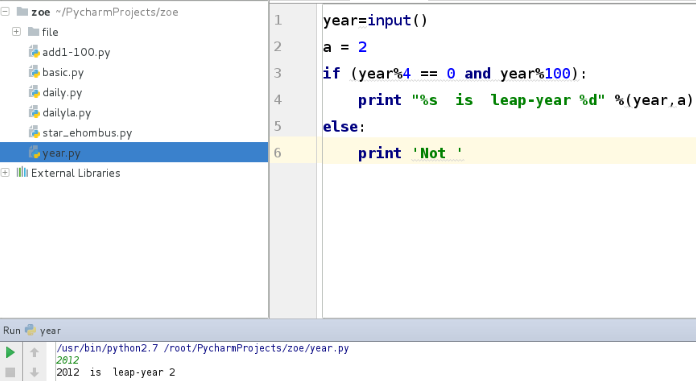This screenshot has height=381, width=696.
Task: Click the up arrow in Run panel
Action: coord(34,353)
